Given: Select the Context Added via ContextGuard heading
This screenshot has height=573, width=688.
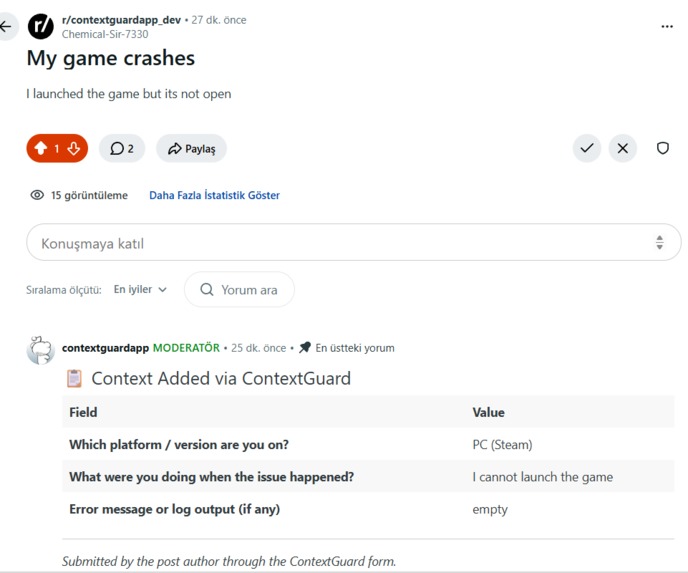Looking at the screenshot, I should [221, 379].
